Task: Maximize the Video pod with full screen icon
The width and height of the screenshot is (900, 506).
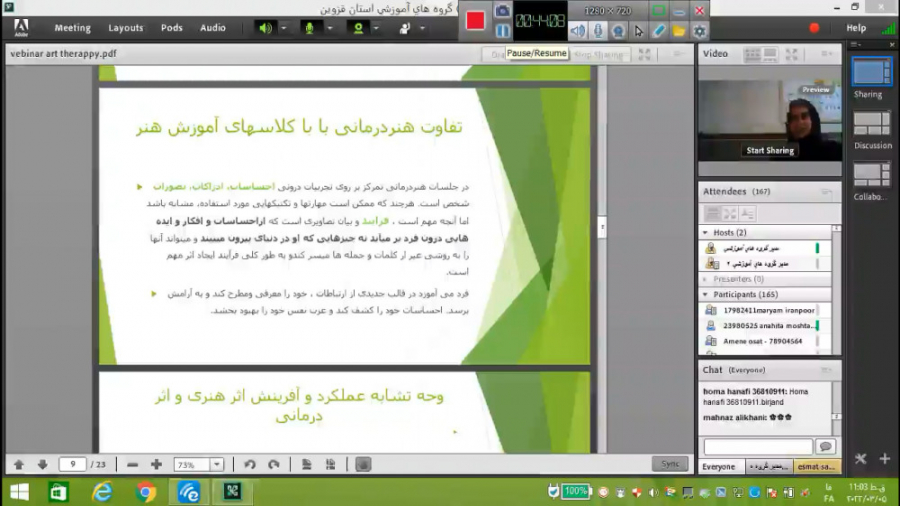Action: 792,55
